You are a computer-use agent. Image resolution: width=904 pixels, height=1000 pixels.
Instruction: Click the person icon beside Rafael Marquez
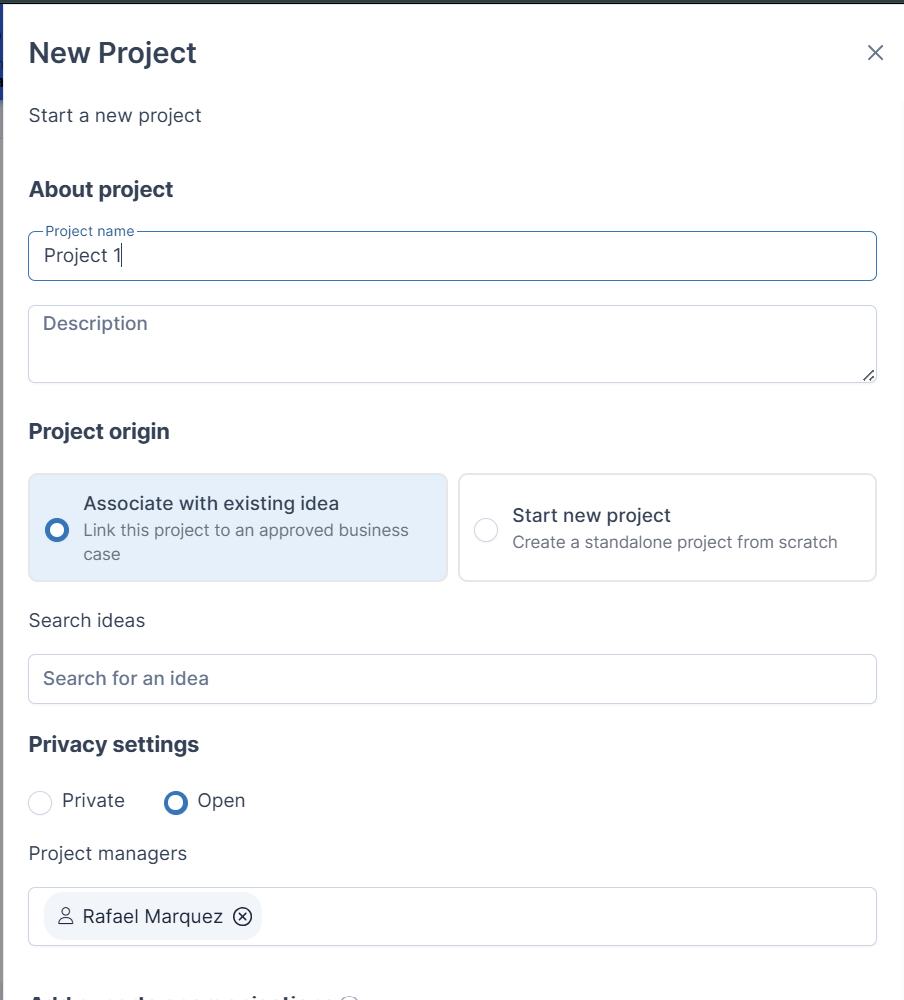pos(66,916)
